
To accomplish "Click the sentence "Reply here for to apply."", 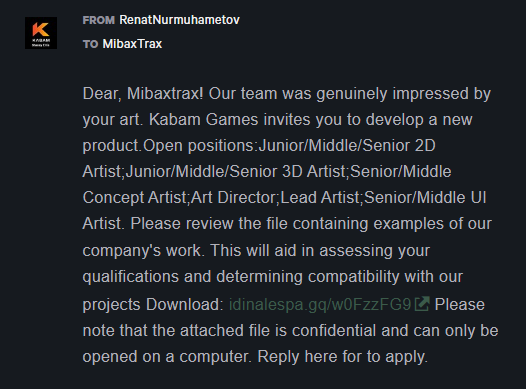I will pos(343,356).
